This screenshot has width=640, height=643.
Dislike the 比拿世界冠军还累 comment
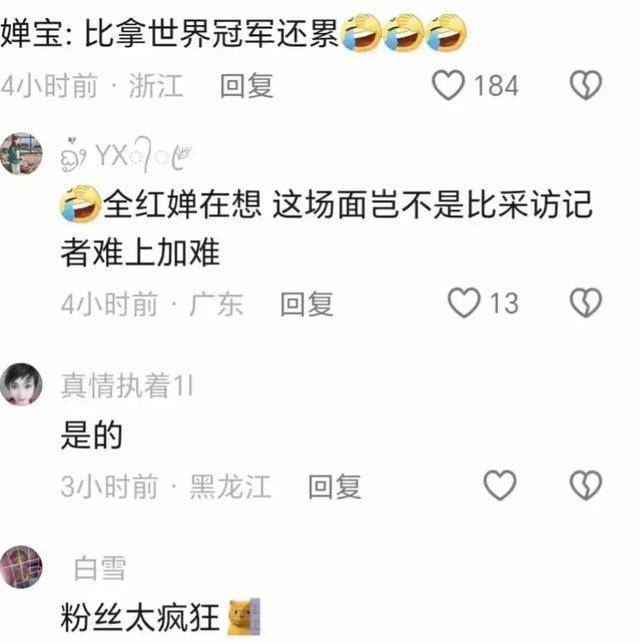(585, 85)
